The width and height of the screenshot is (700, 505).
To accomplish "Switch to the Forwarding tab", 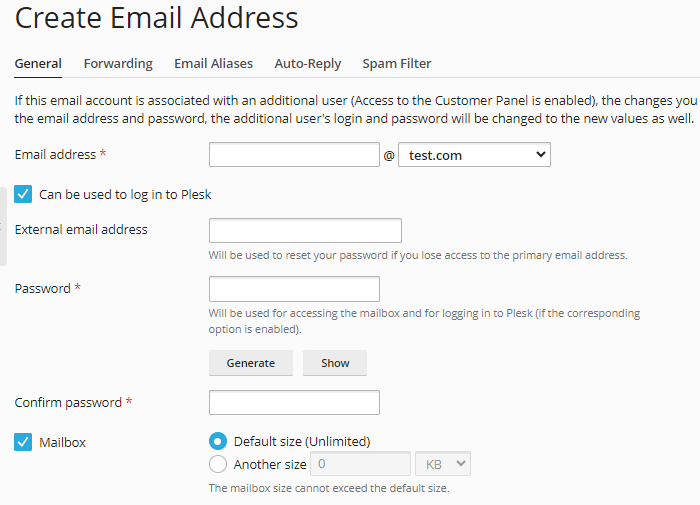I will [118, 64].
